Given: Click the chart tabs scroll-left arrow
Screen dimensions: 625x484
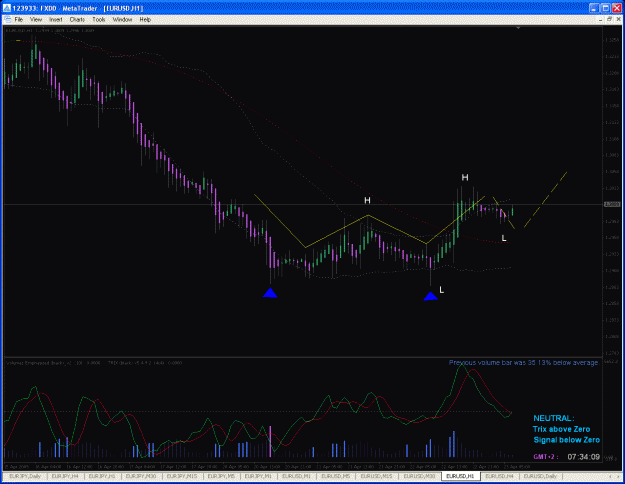Looking at the screenshot, I should [x=611, y=476].
